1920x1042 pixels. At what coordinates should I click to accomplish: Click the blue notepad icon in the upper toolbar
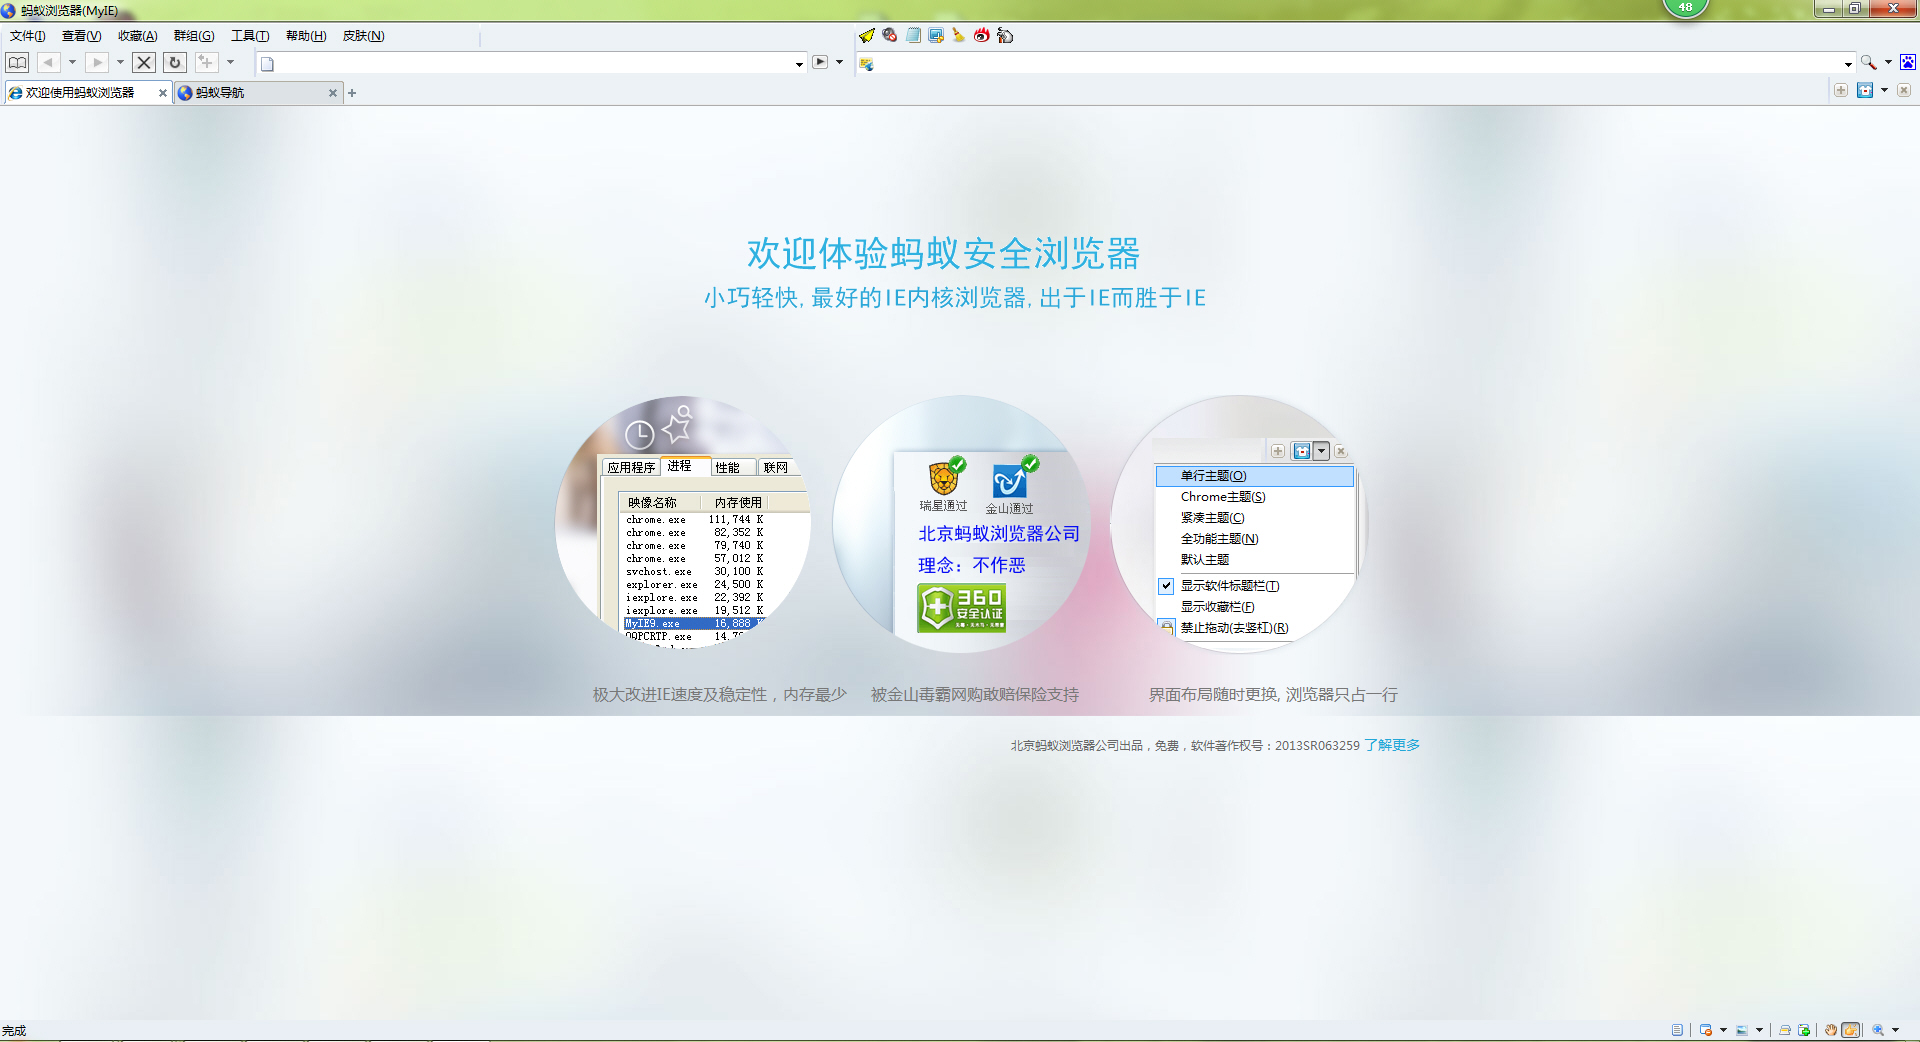pos(913,35)
